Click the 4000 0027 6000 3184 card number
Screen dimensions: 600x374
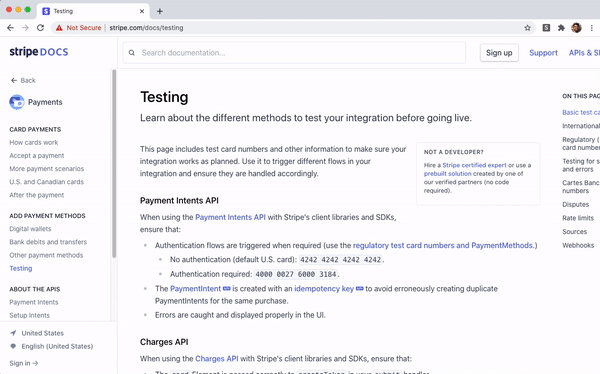295,274
